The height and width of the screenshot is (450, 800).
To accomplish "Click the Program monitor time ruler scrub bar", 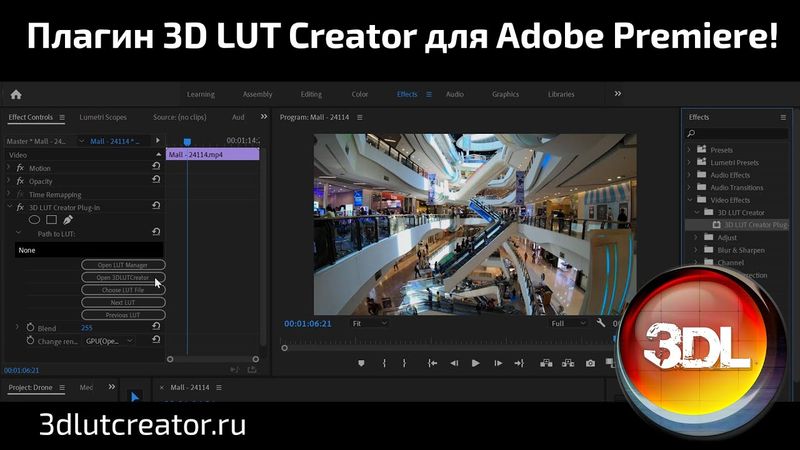I will tap(446, 342).
